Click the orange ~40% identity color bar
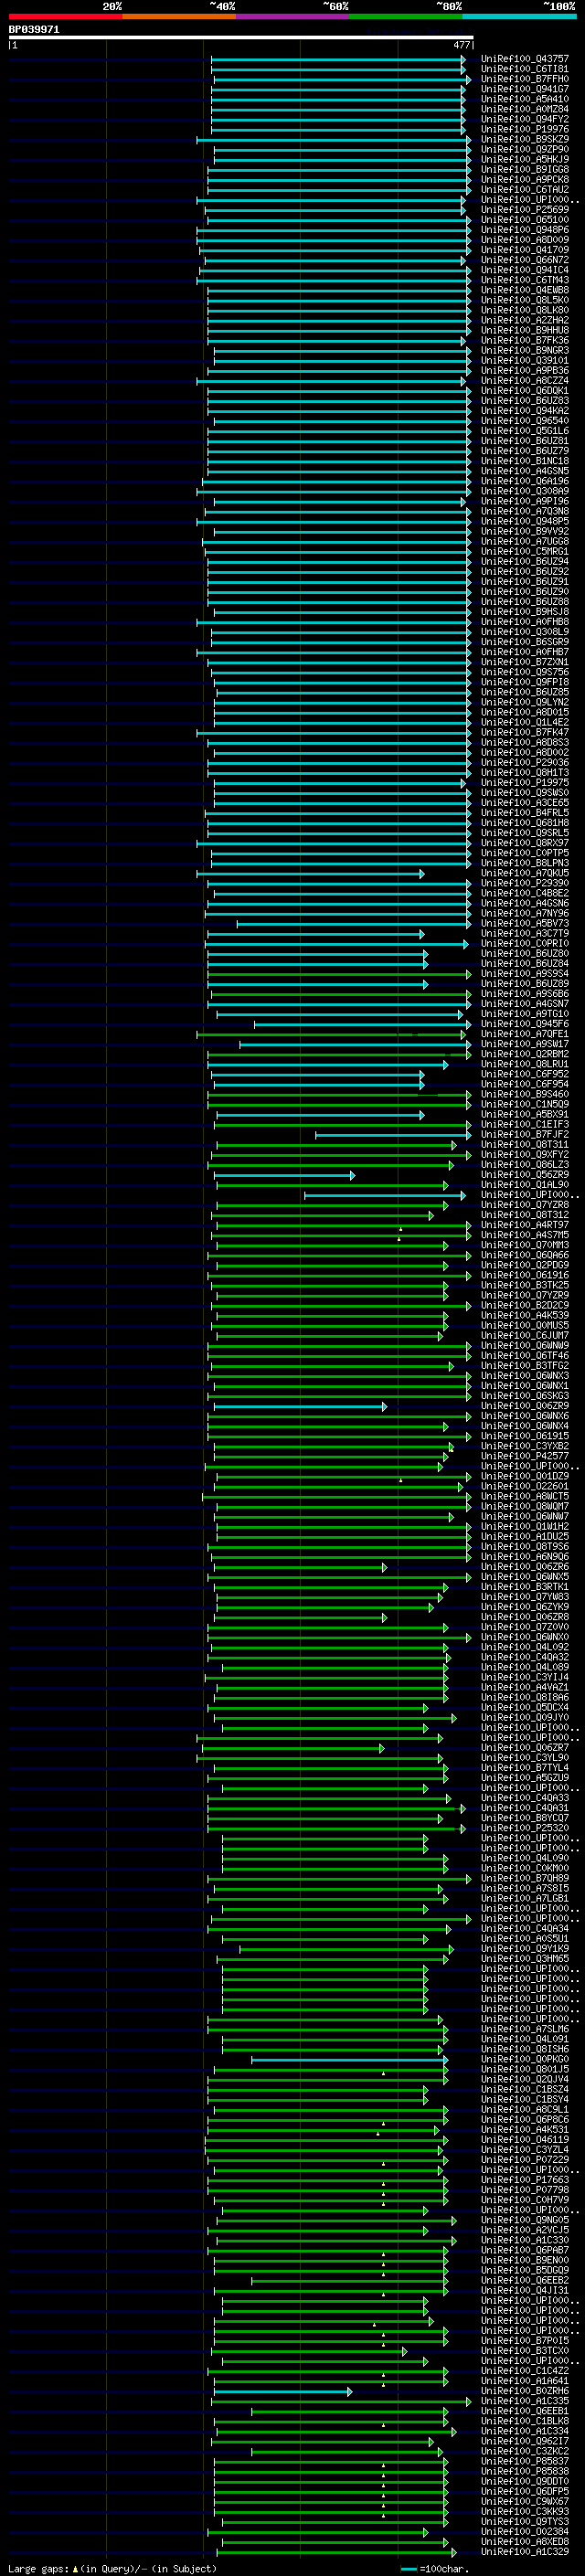Viewport: 585px width, 2576px height. click(179, 17)
